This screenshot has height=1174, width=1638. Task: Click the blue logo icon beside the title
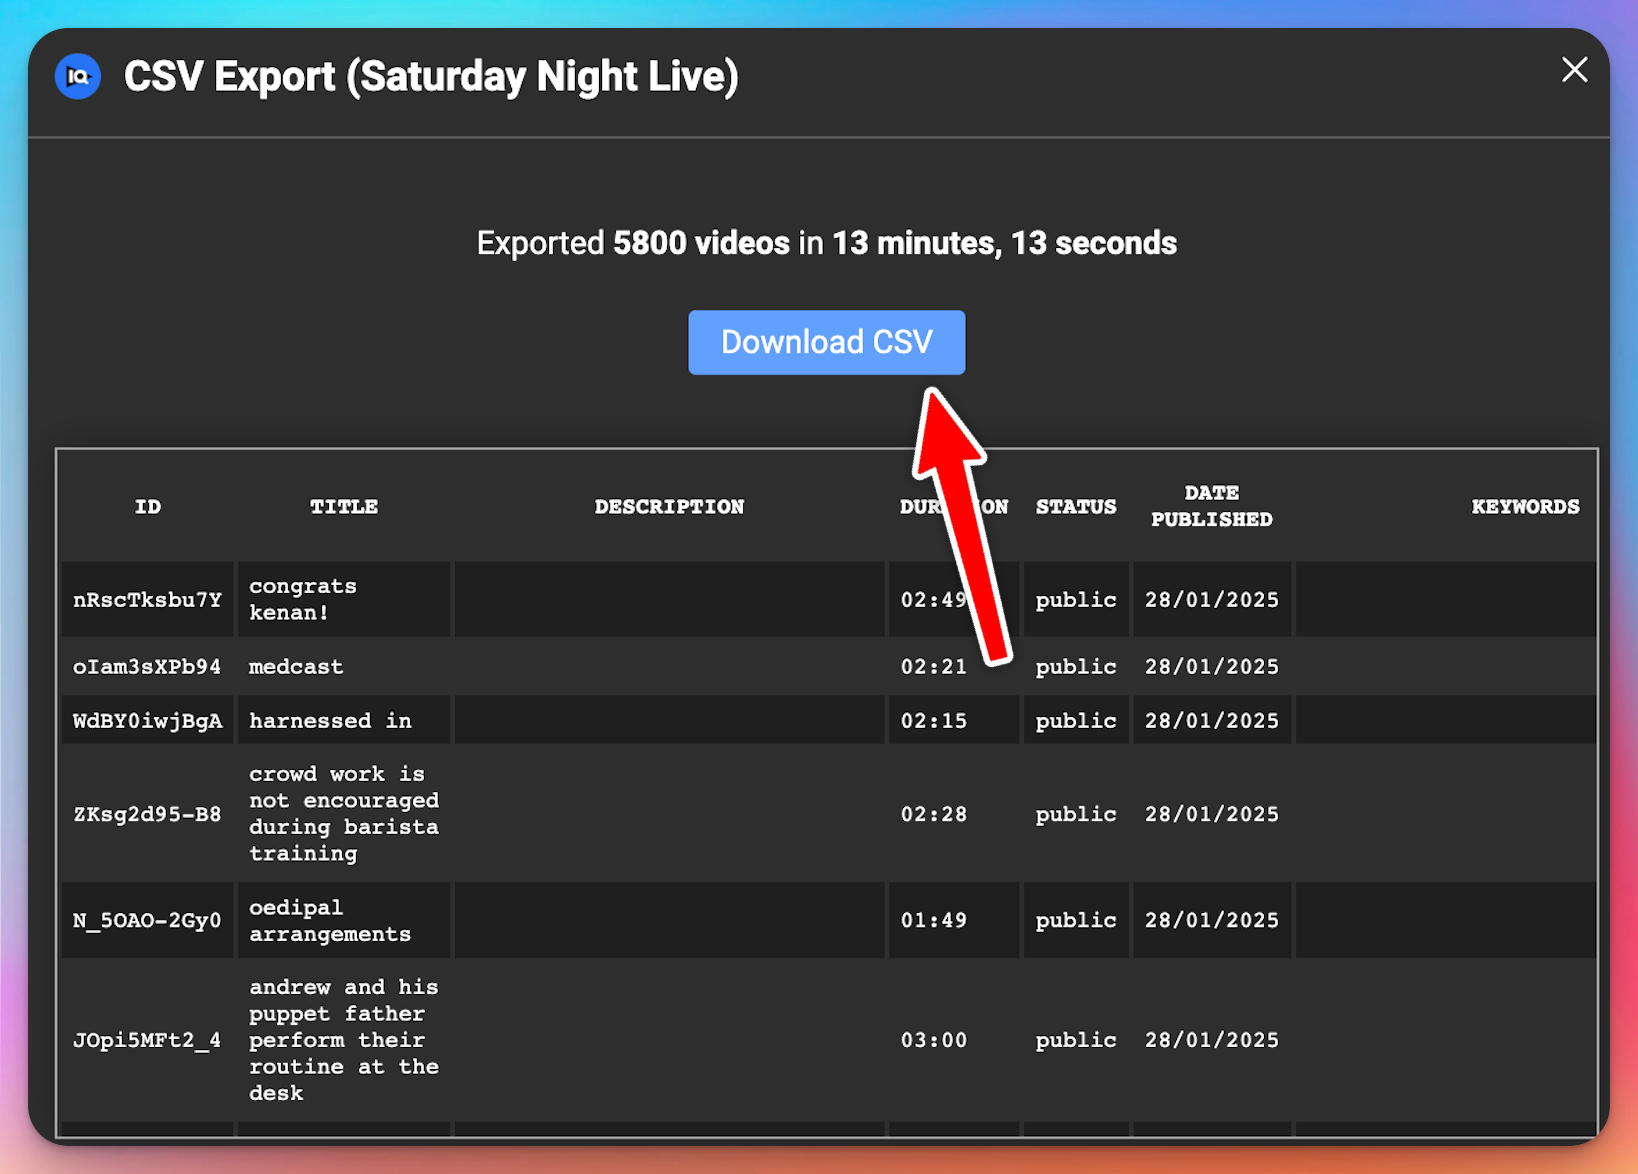click(78, 77)
